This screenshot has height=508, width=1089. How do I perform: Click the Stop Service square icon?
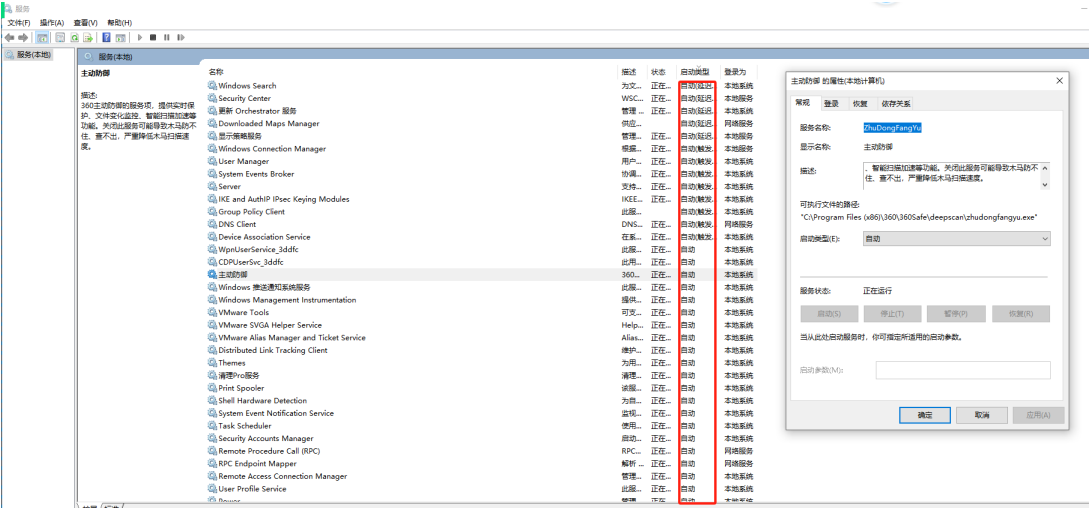[153, 38]
